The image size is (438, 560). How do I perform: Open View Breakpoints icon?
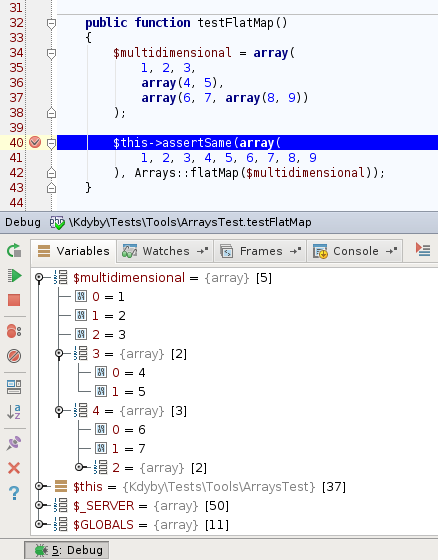point(14,331)
